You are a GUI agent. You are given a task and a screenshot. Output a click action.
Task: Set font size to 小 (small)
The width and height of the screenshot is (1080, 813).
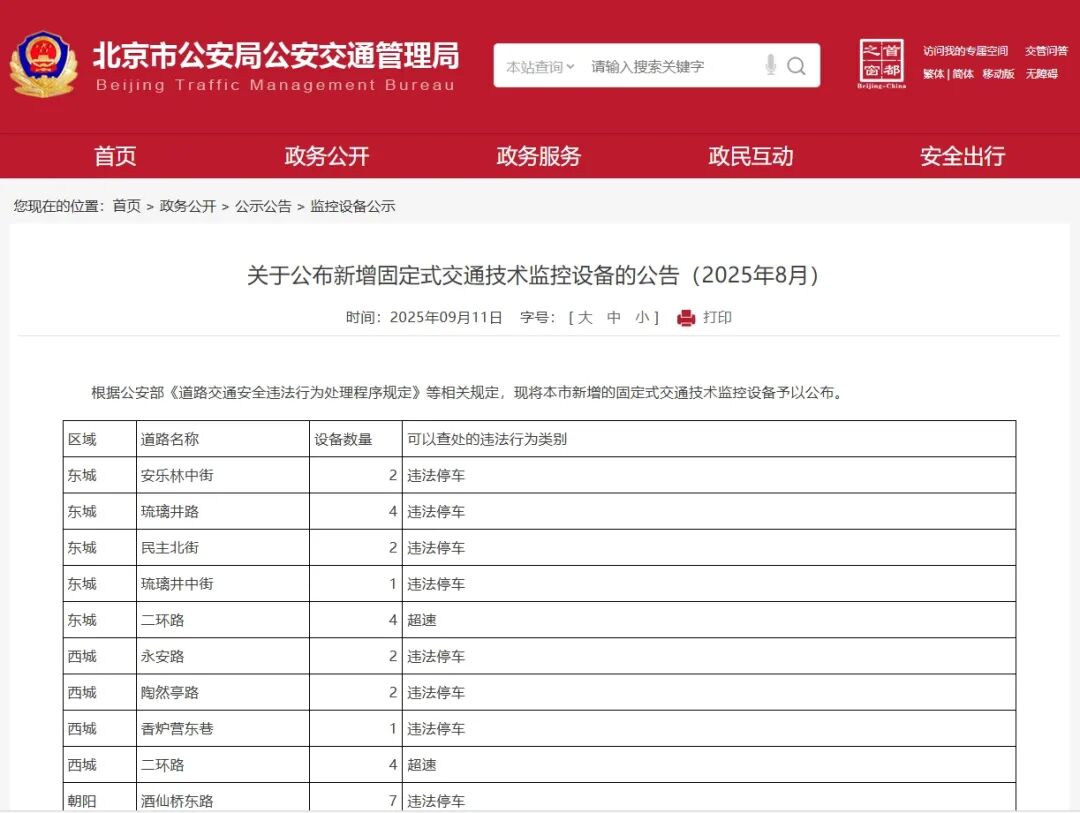[641, 318]
